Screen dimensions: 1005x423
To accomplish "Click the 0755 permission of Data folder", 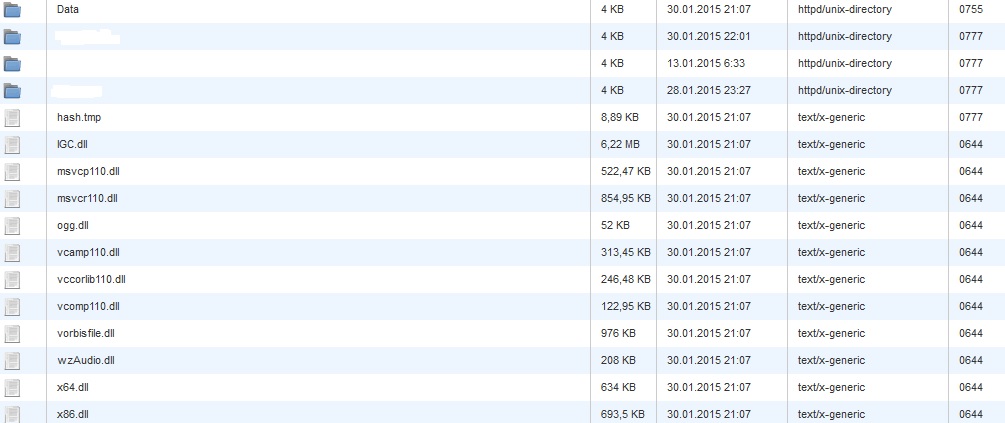I will tap(970, 10).
